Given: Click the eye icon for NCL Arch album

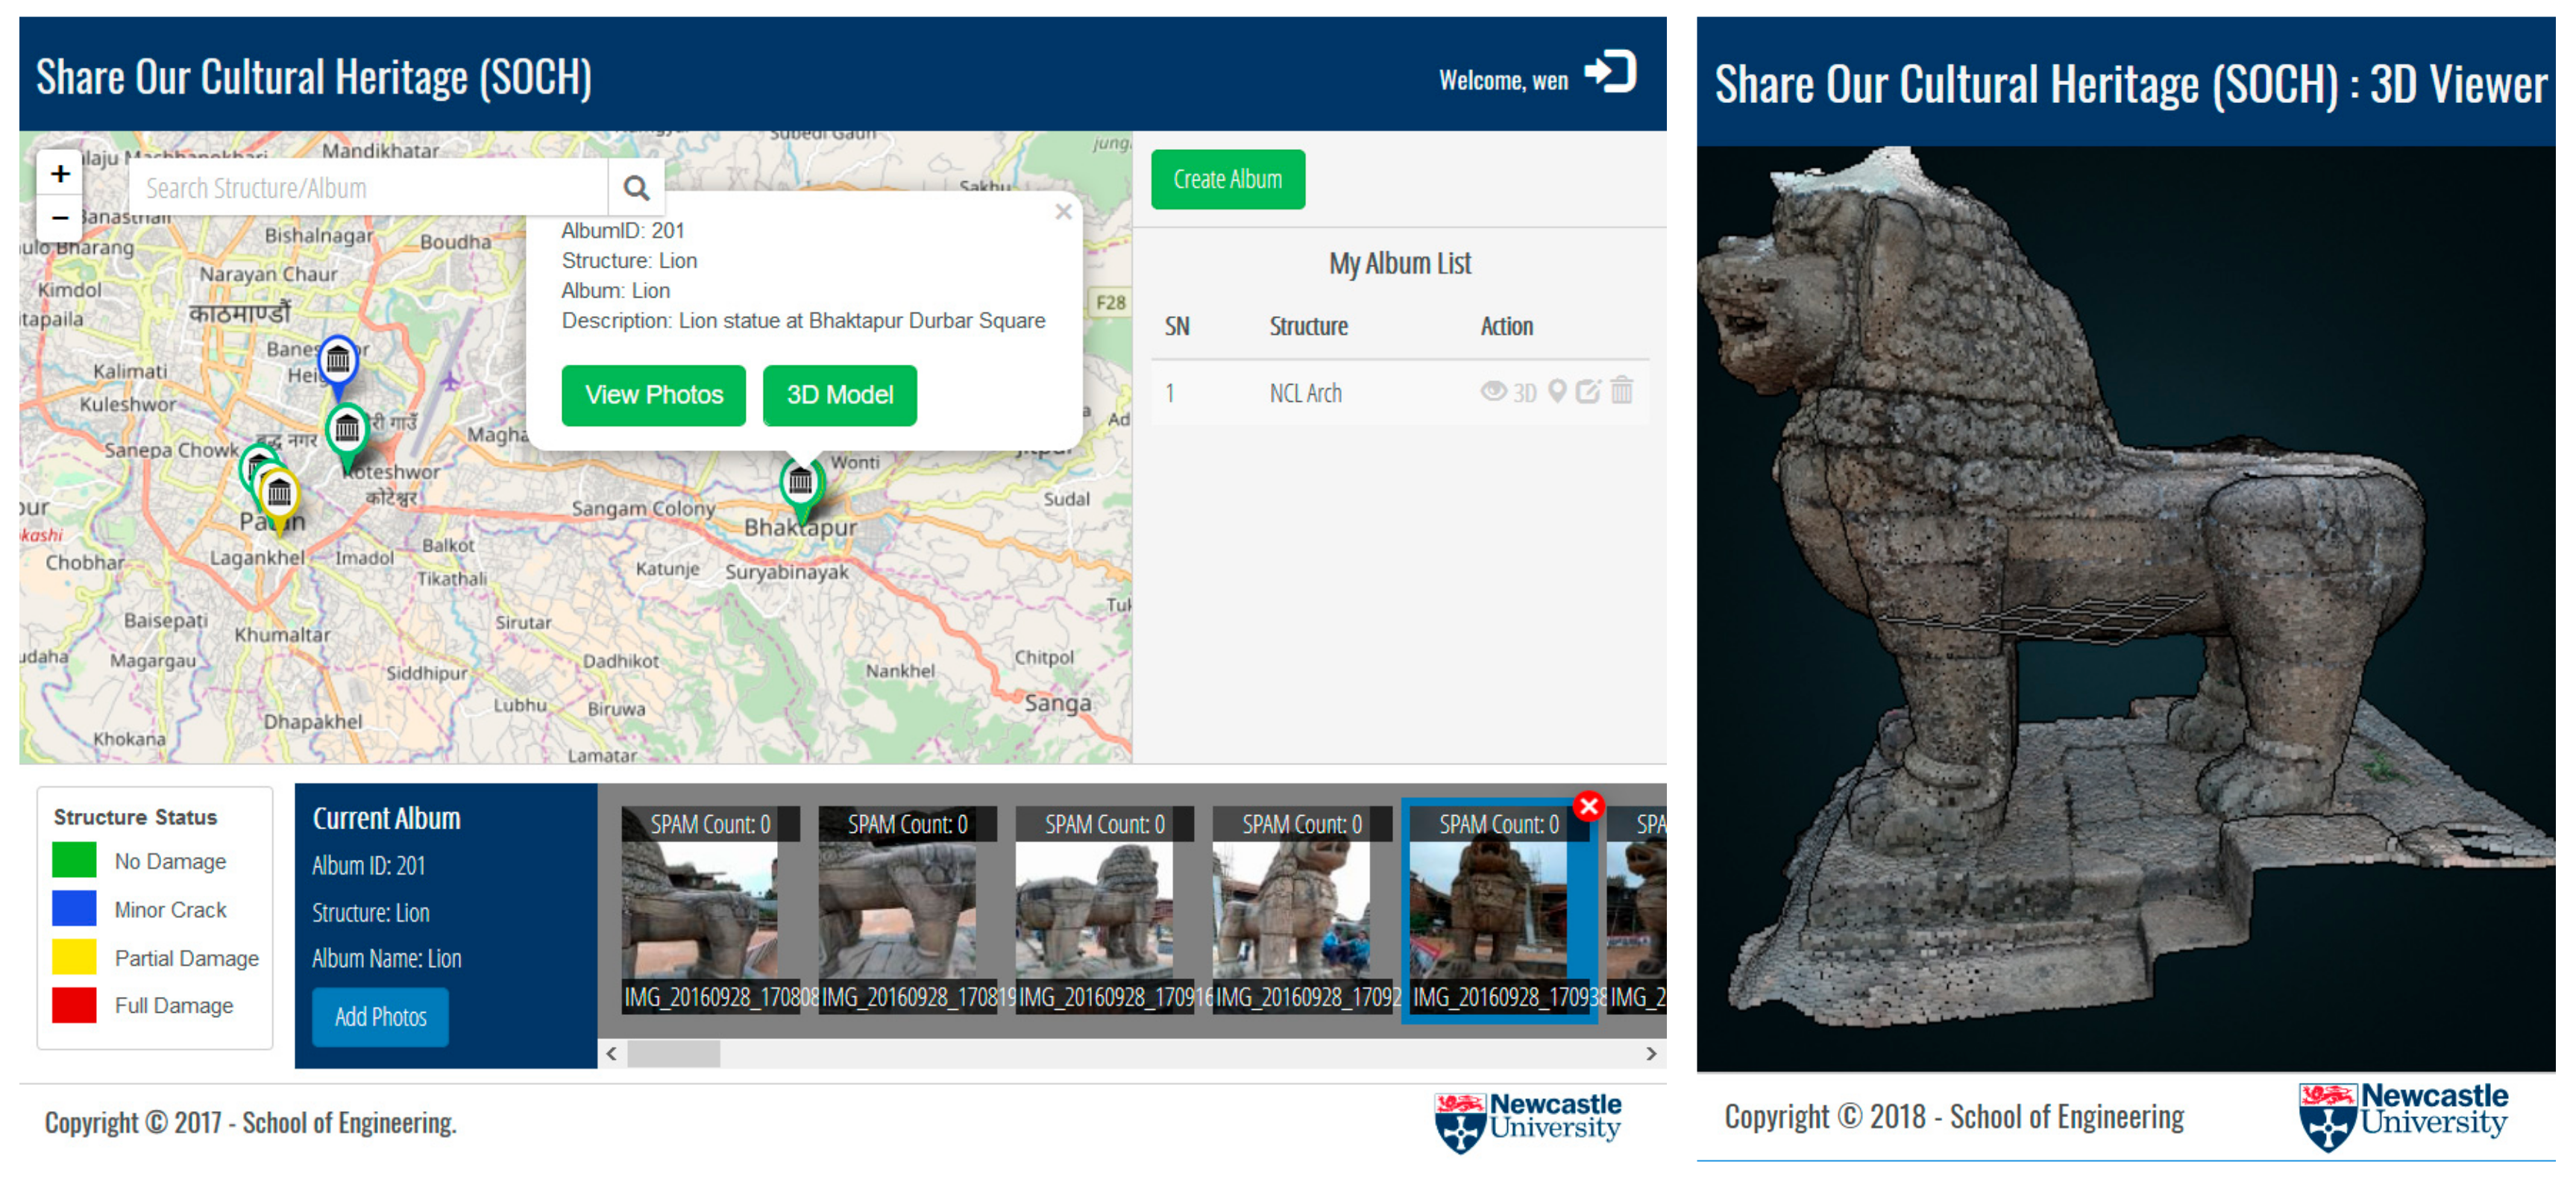Looking at the screenshot, I should click(x=1492, y=392).
